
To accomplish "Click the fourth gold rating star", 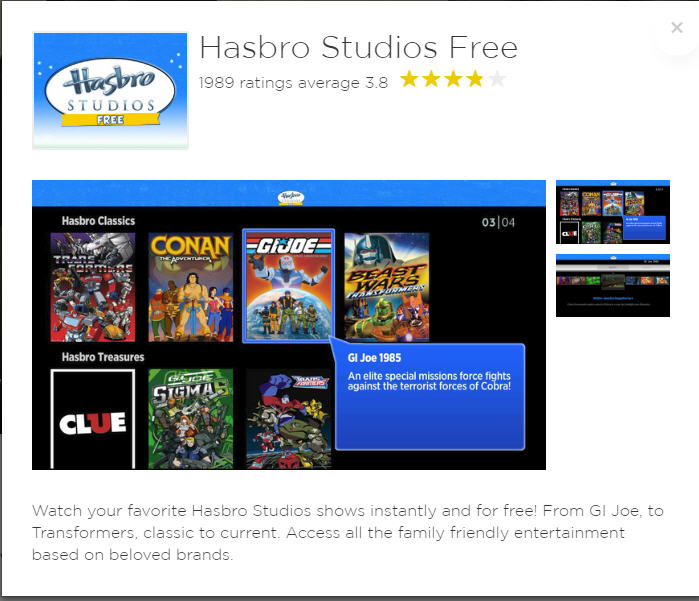I will pyautogui.click(x=475, y=79).
